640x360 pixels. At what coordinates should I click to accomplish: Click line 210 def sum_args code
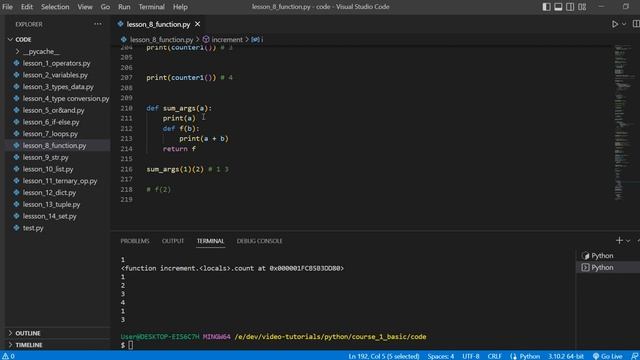point(179,108)
